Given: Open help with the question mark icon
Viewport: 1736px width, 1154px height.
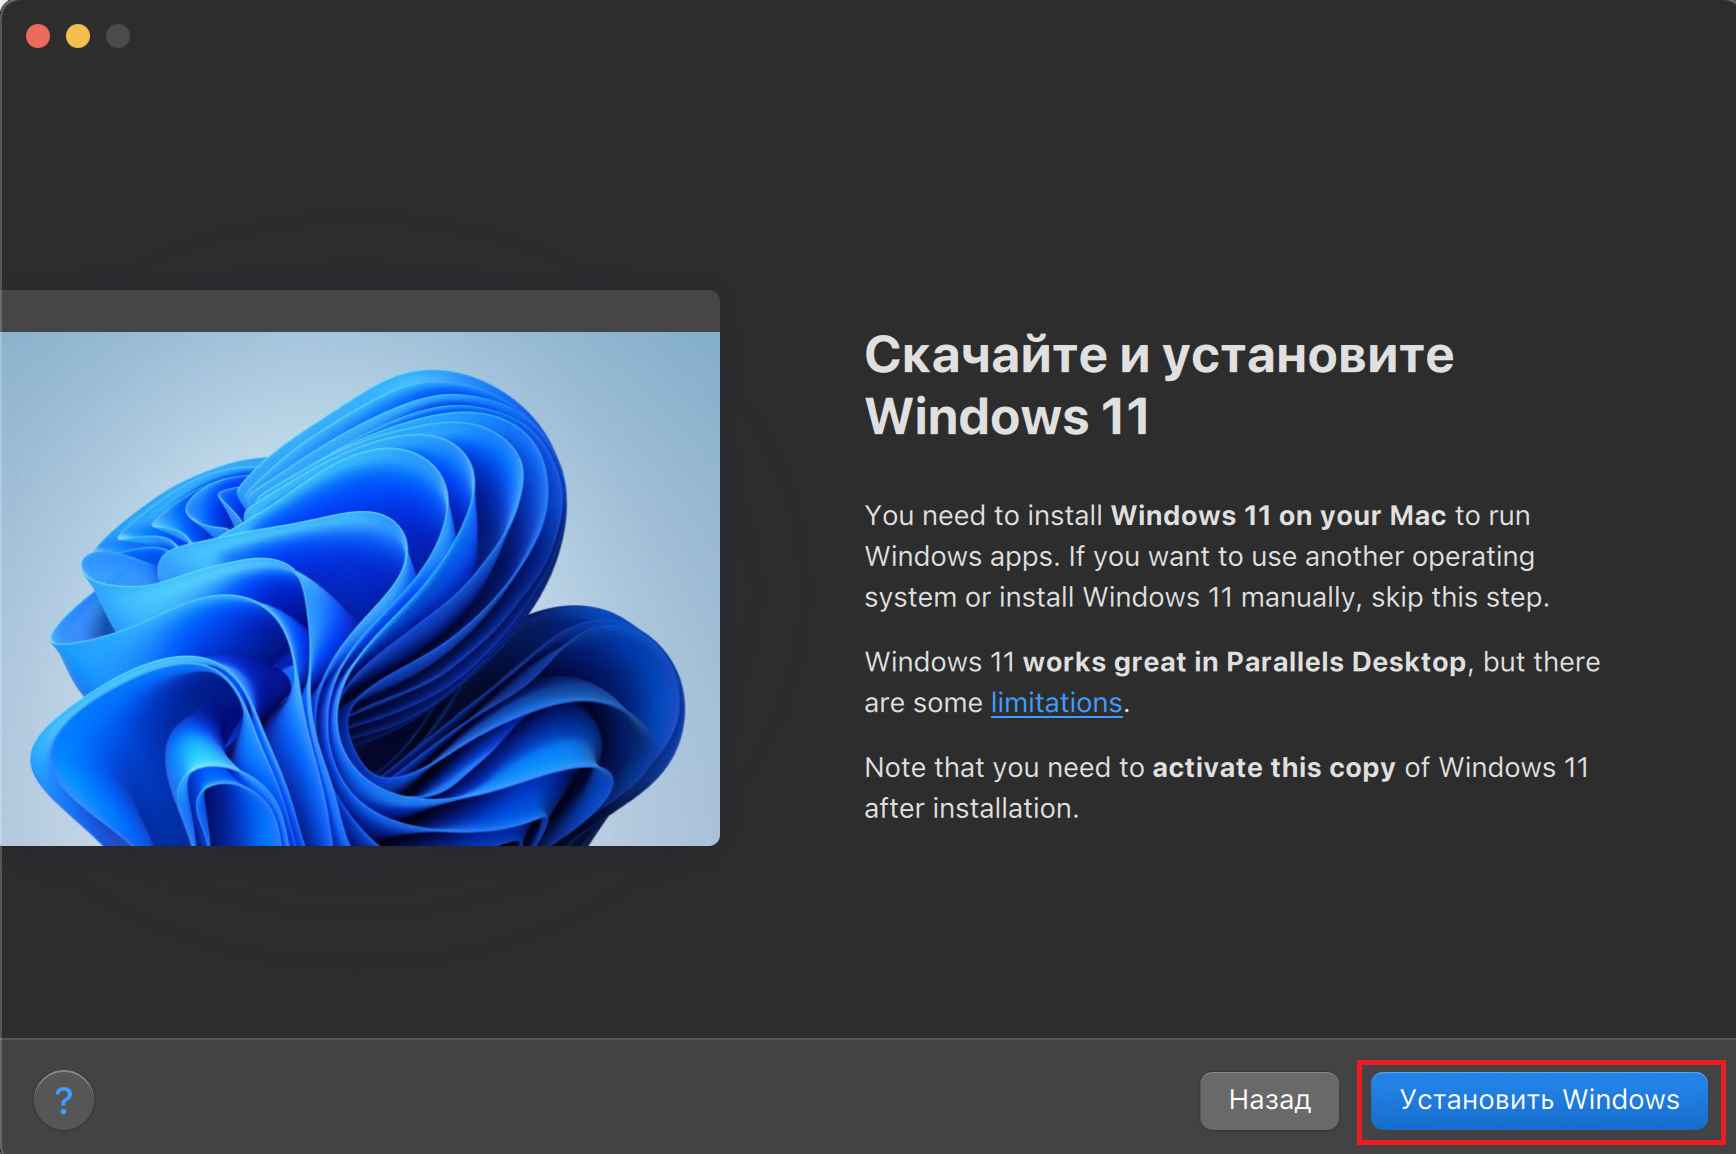Looking at the screenshot, I should (64, 1100).
